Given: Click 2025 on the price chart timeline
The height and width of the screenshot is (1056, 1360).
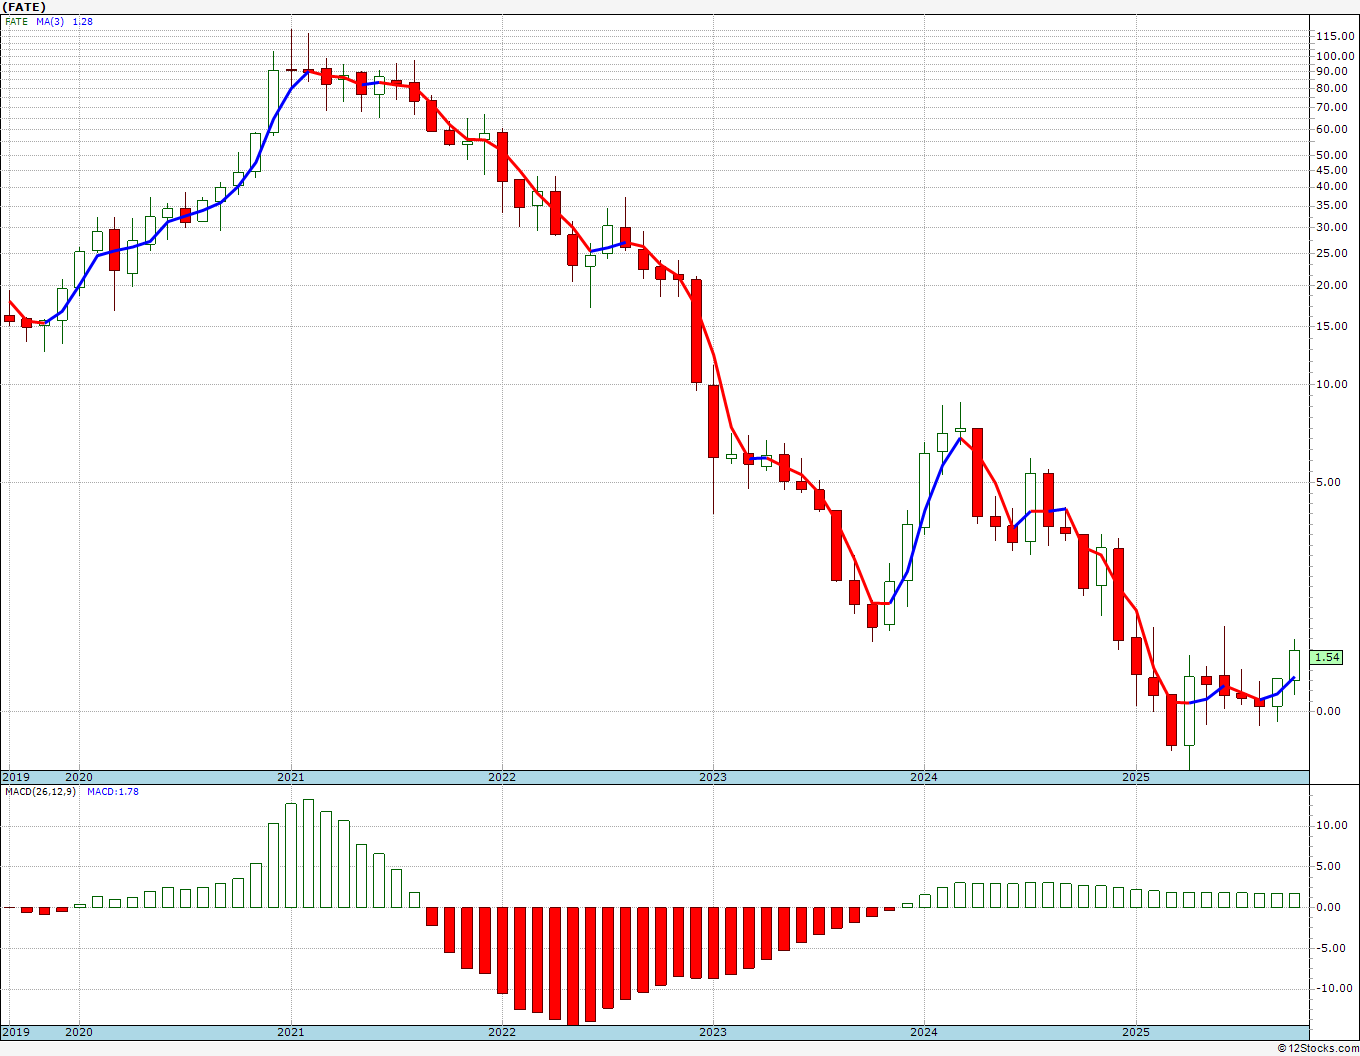Looking at the screenshot, I should click(x=1135, y=777).
